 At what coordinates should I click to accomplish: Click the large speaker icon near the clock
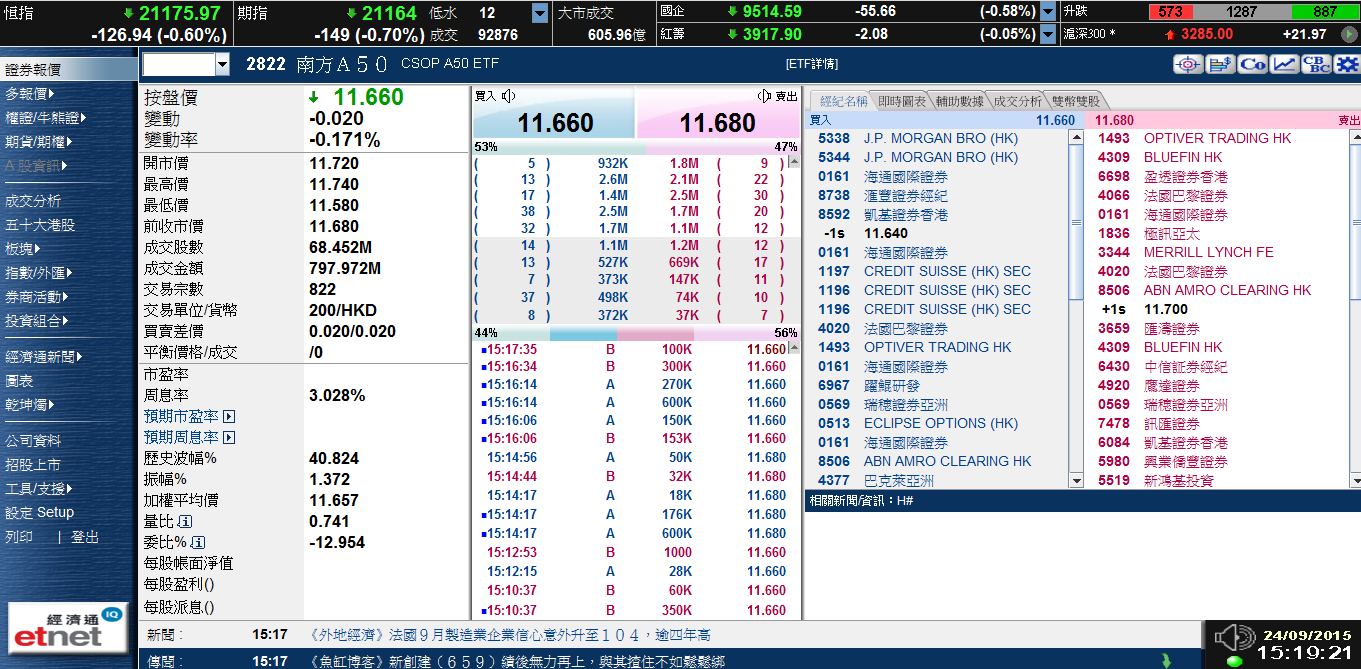1233,637
